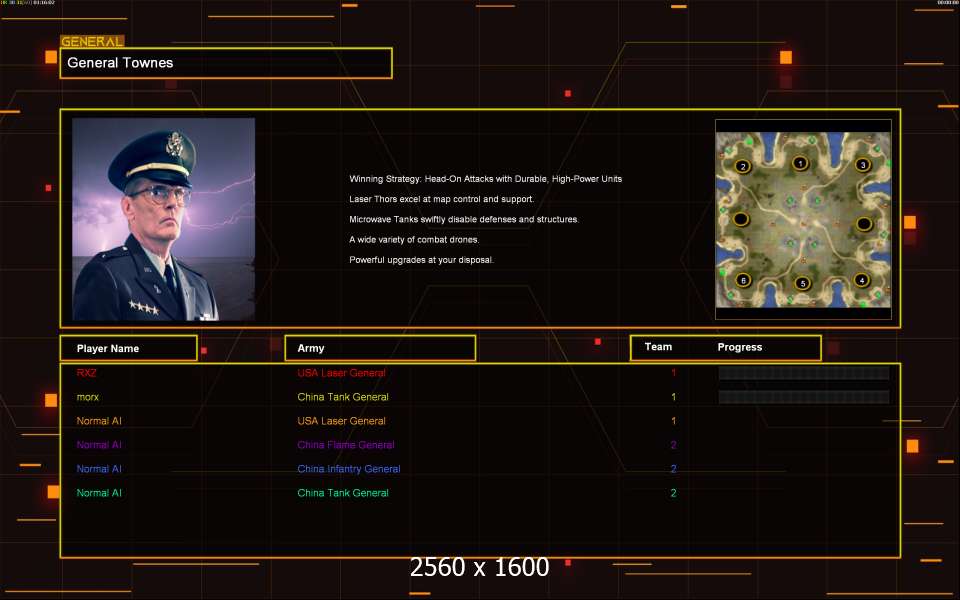Select player name morx
Image resolution: width=960 pixels, height=600 pixels.
point(88,397)
